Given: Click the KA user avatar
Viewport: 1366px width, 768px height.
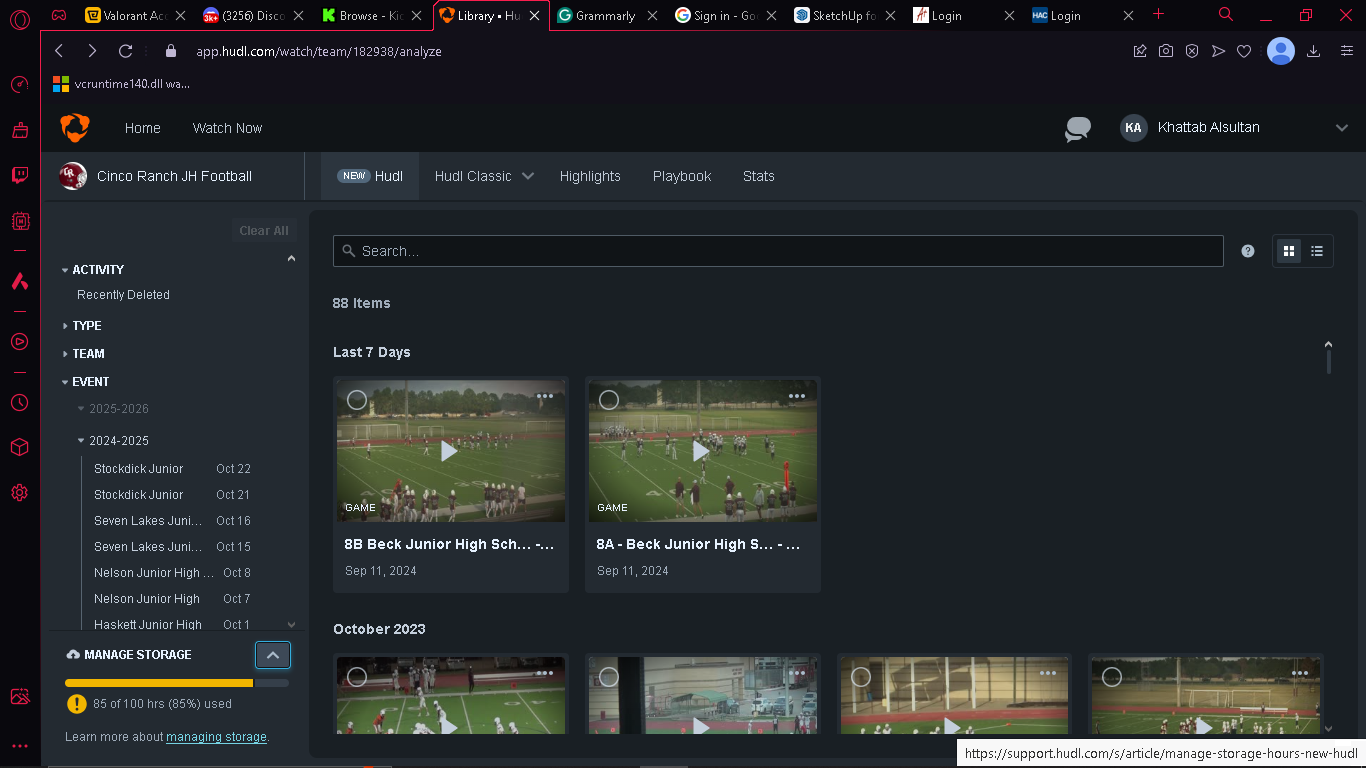Looking at the screenshot, I should 1133,128.
